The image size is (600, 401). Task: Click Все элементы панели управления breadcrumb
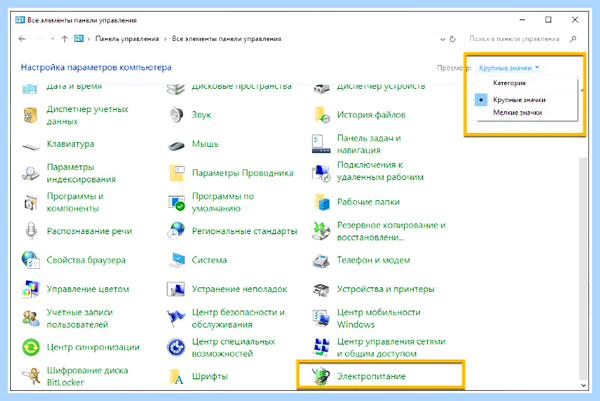[x=227, y=39]
